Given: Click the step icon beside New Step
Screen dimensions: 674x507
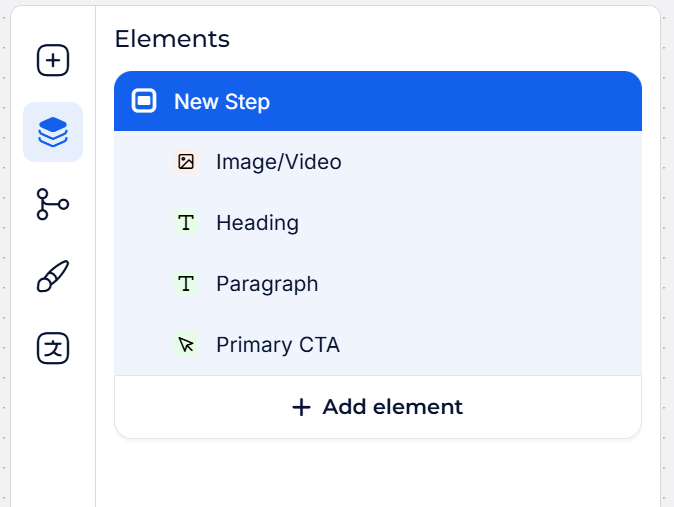Looking at the screenshot, I should [145, 101].
